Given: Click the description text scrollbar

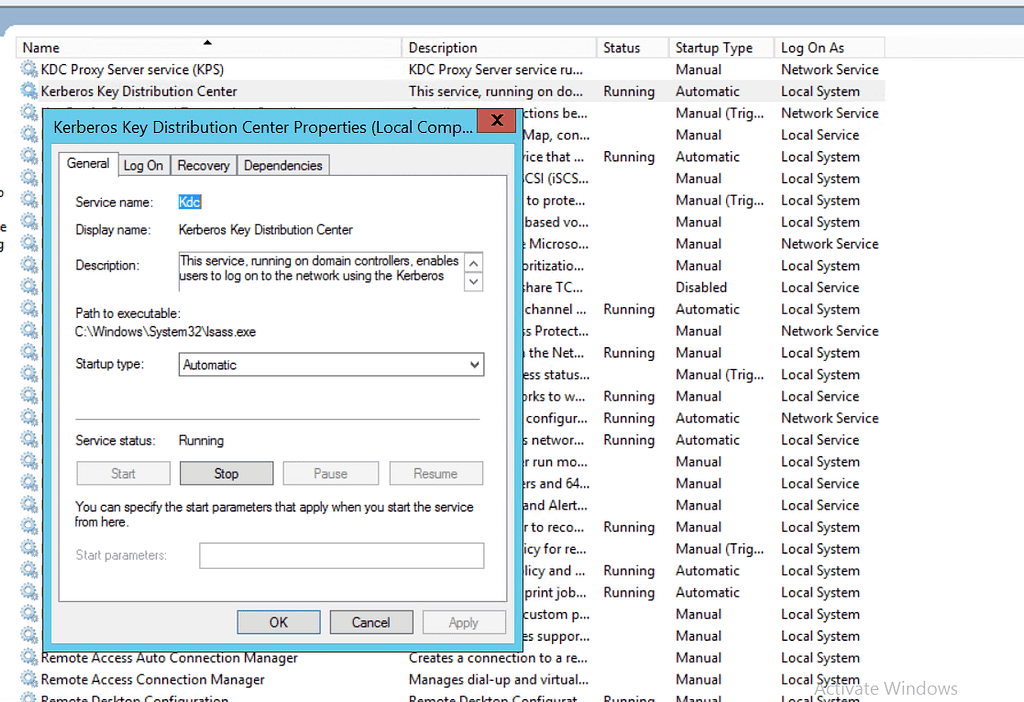Looking at the screenshot, I should tap(474, 272).
